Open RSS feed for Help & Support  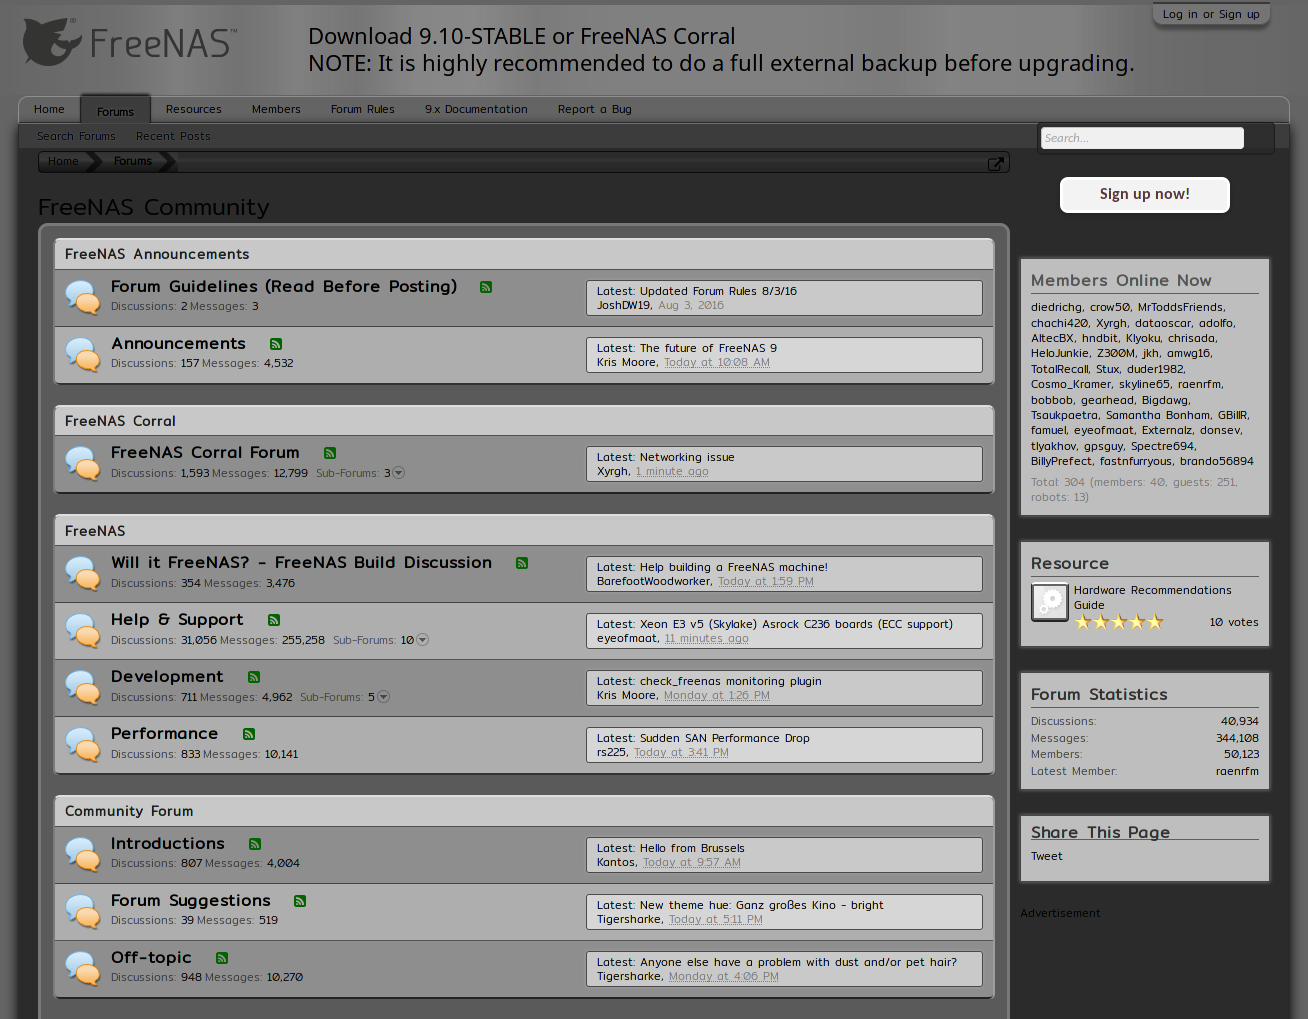(x=274, y=620)
